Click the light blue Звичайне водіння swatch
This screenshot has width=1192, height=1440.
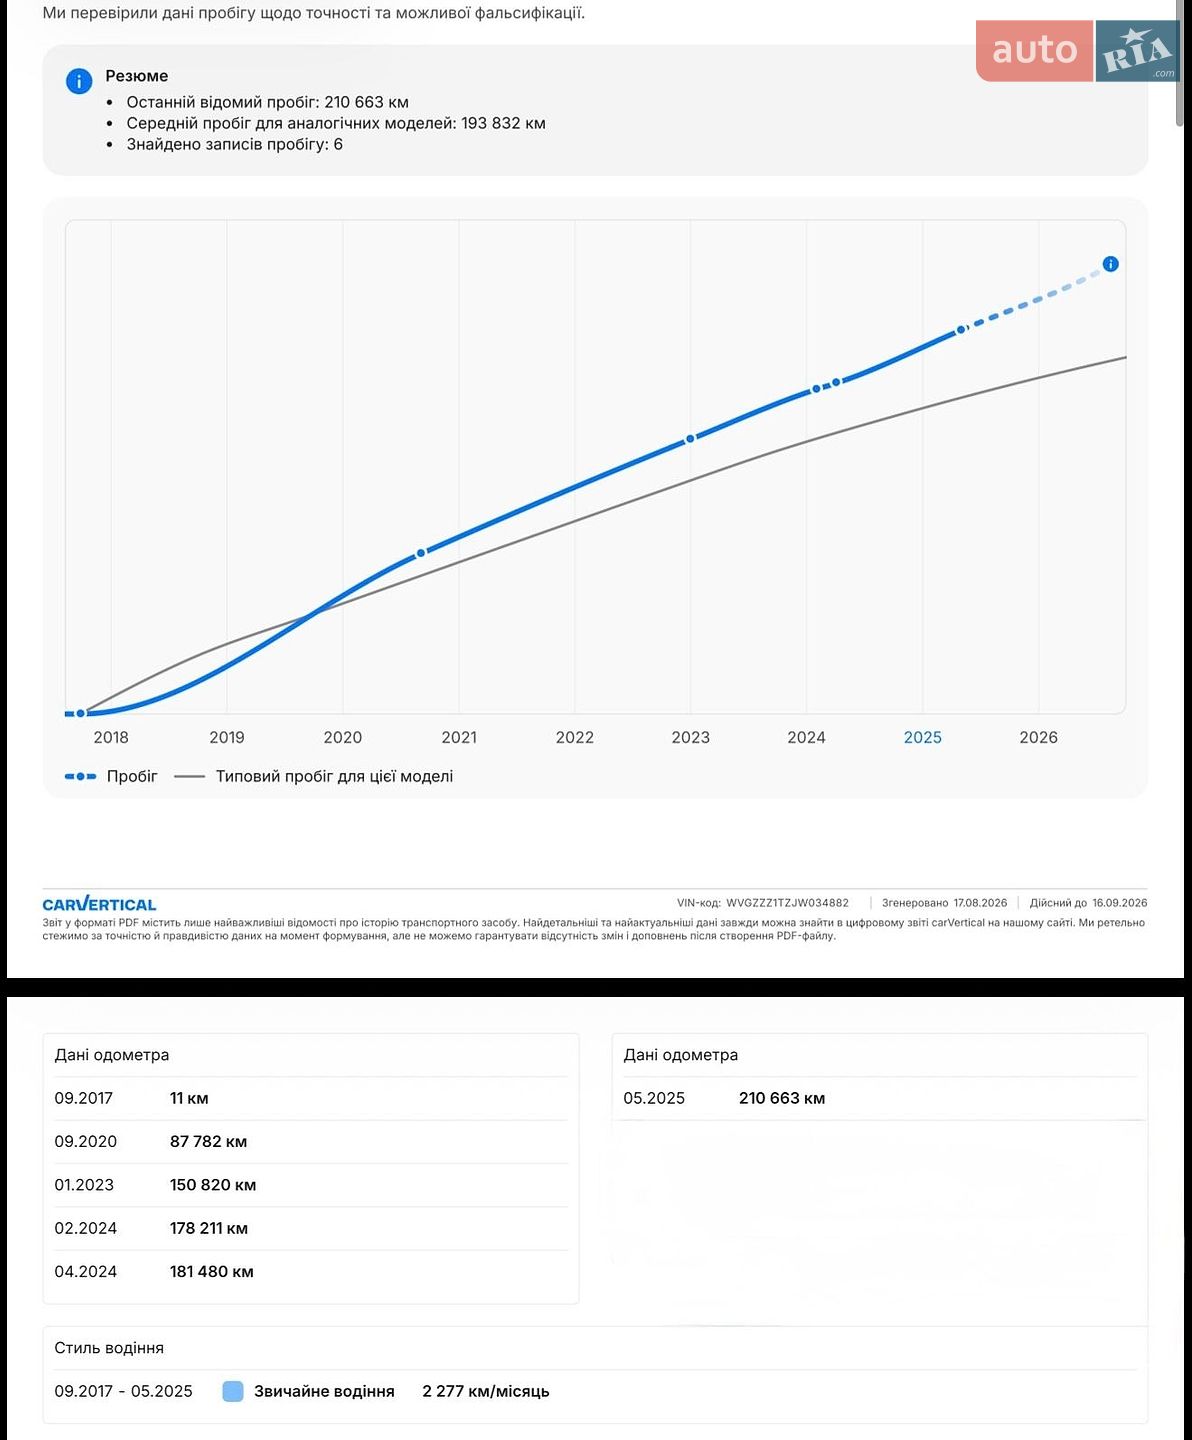(x=233, y=1391)
